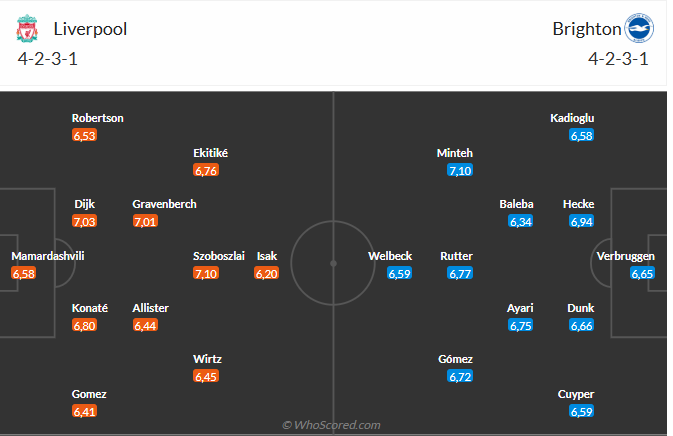This screenshot has width=673, height=436.
Task: Select Welbeck's 6,59 rating badge
Action: [x=400, y=273]
